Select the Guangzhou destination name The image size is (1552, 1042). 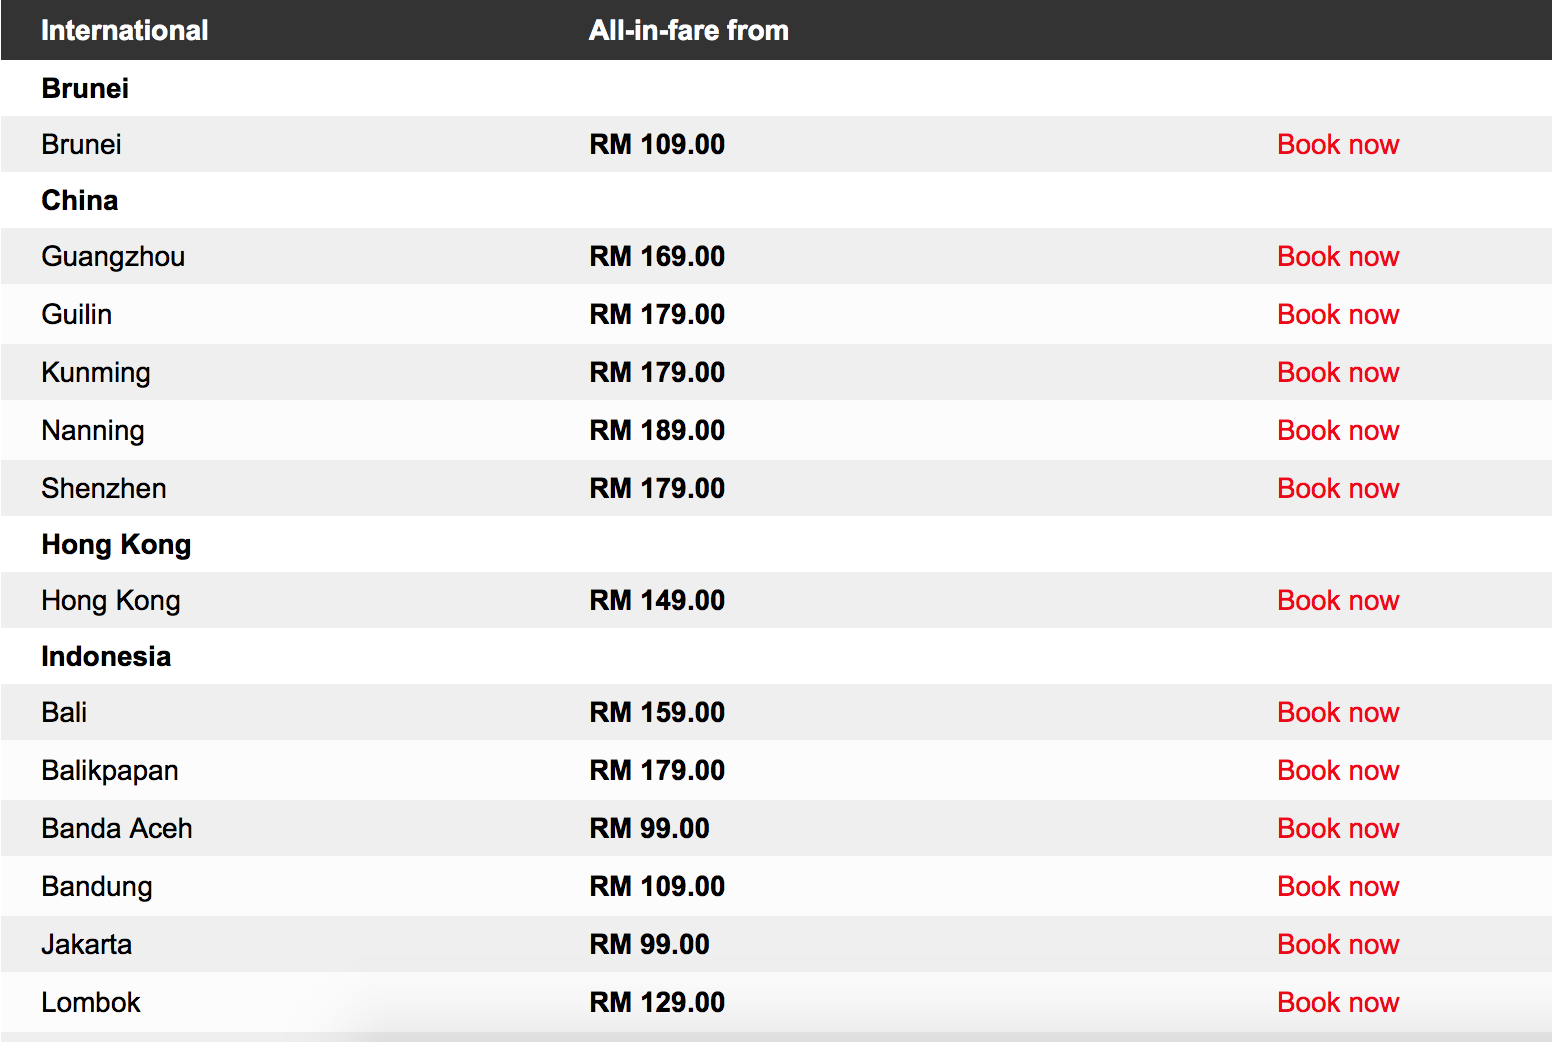113,257
